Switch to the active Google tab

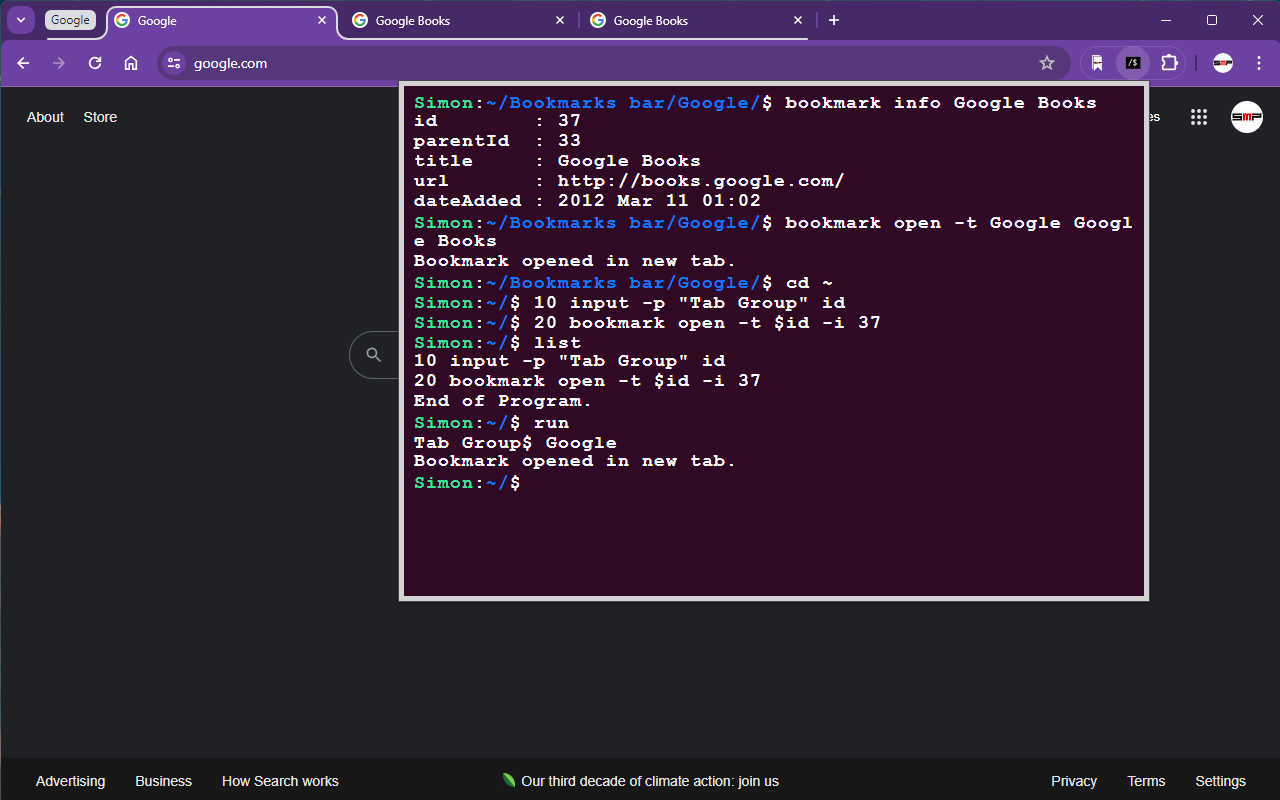click(221, 20)
